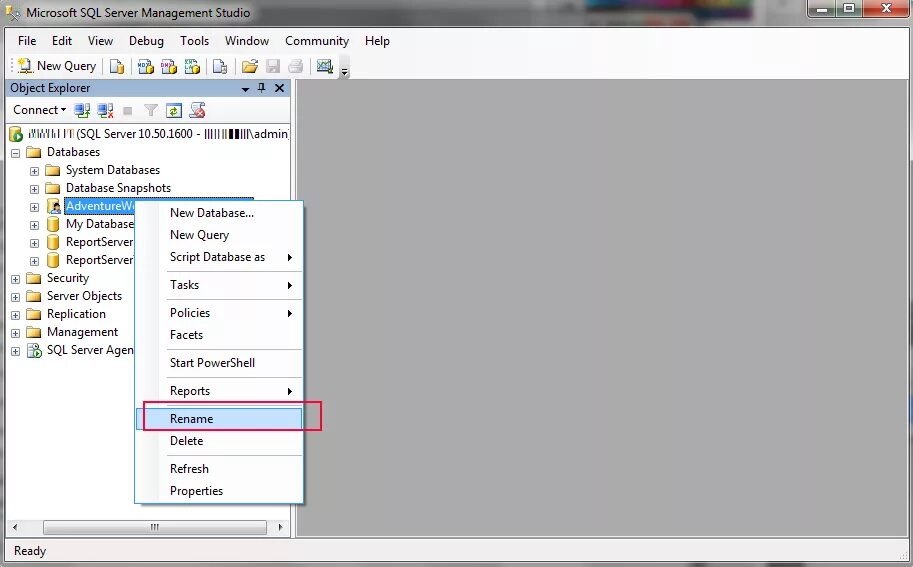
Task: Expand the Security folder
Action: click(16, 279)
